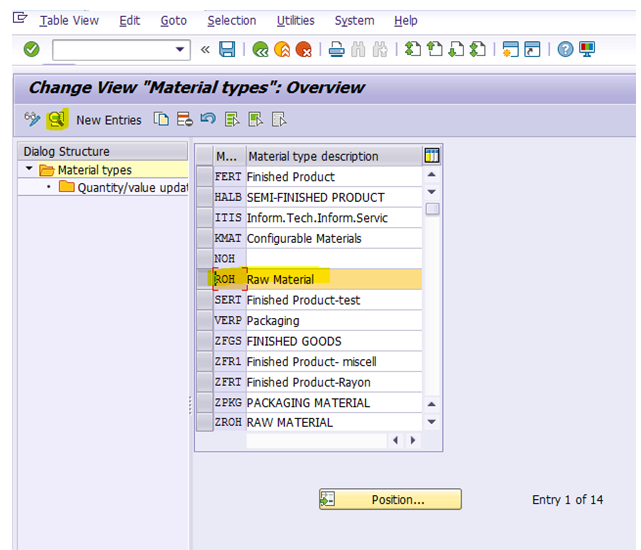The height and width of the screenshot is (550, 641).
Task: Open the Selection menu
Action: coord(232,20)
